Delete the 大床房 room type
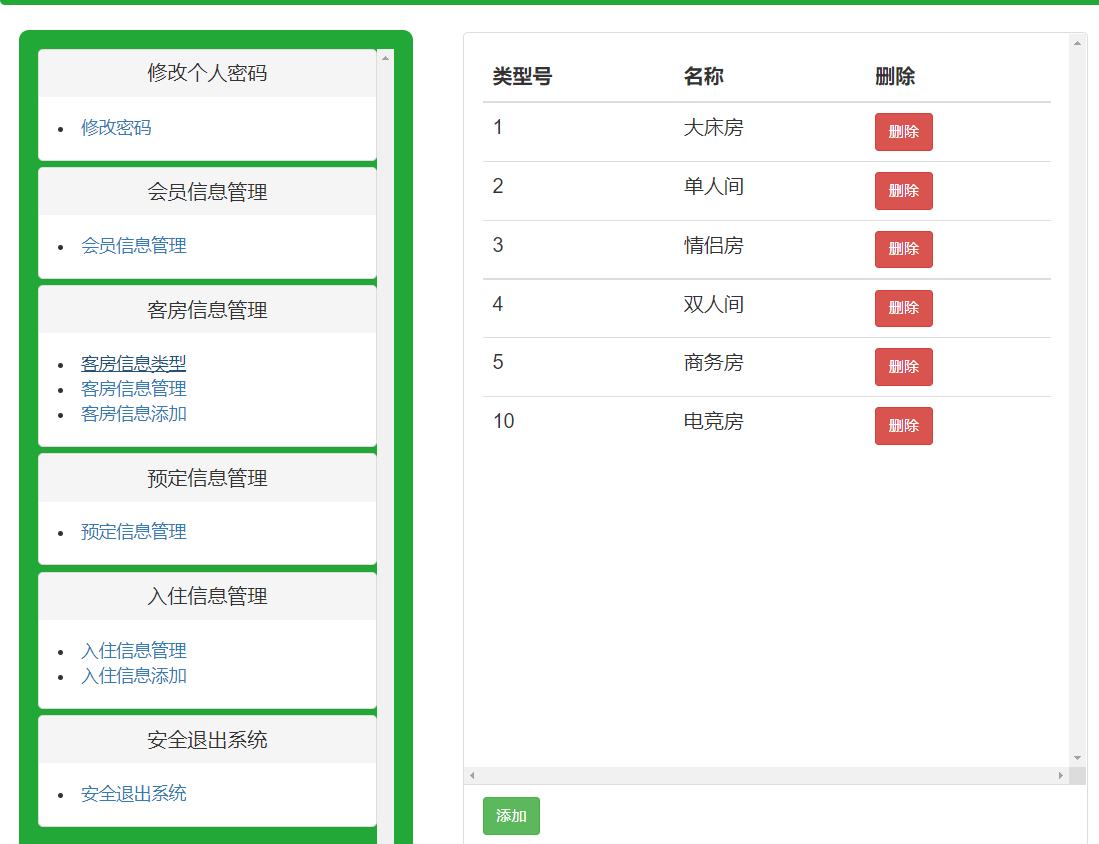The width and height of the screenshot is (1099, 844). pyautogui.click(x=903, y=131)
